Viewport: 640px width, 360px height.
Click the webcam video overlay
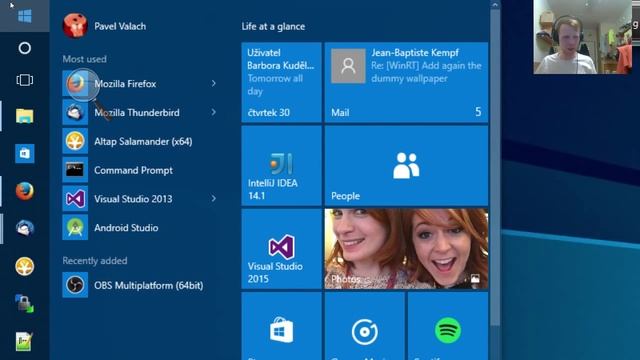[x=582, y=37]
